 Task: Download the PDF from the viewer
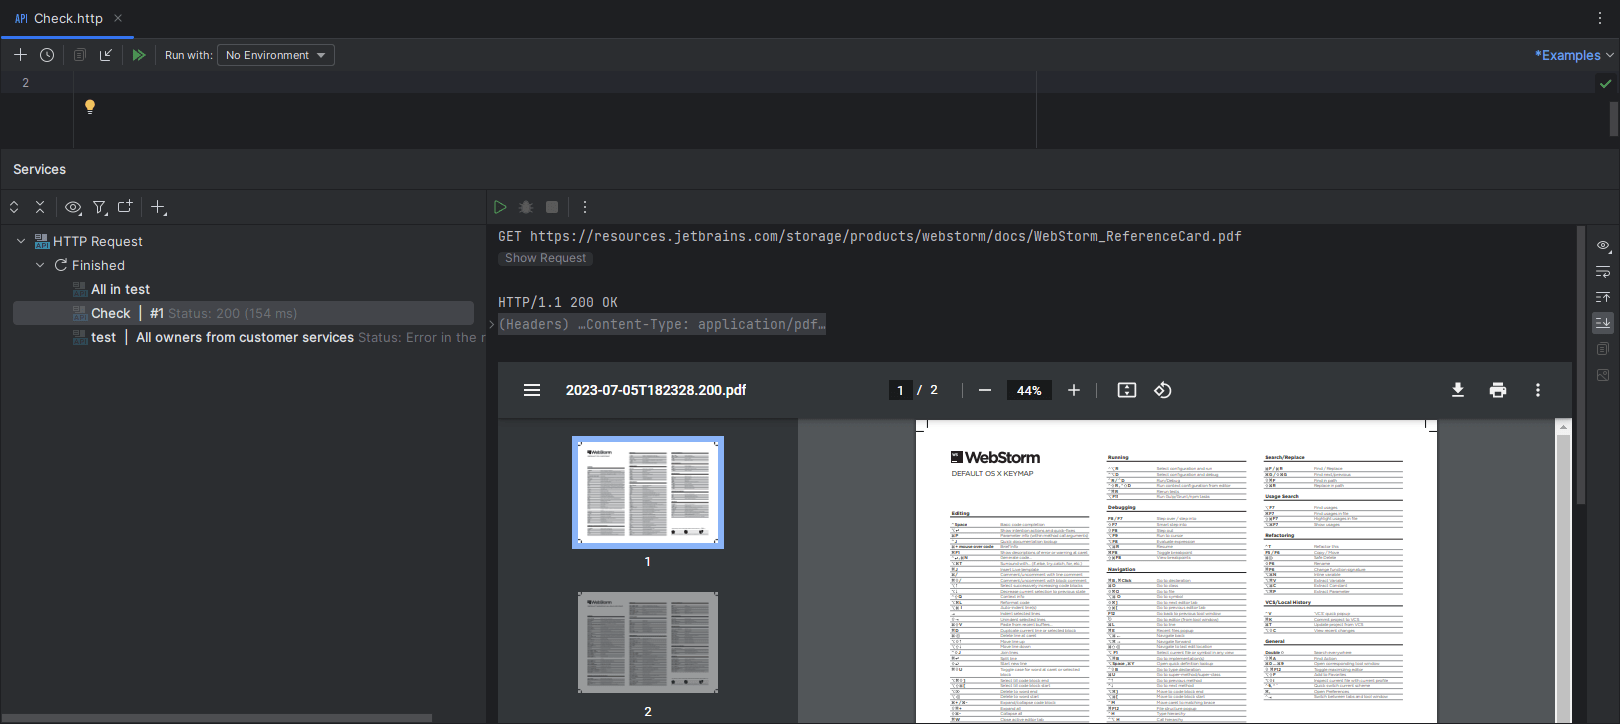(x=1458, y=390)
